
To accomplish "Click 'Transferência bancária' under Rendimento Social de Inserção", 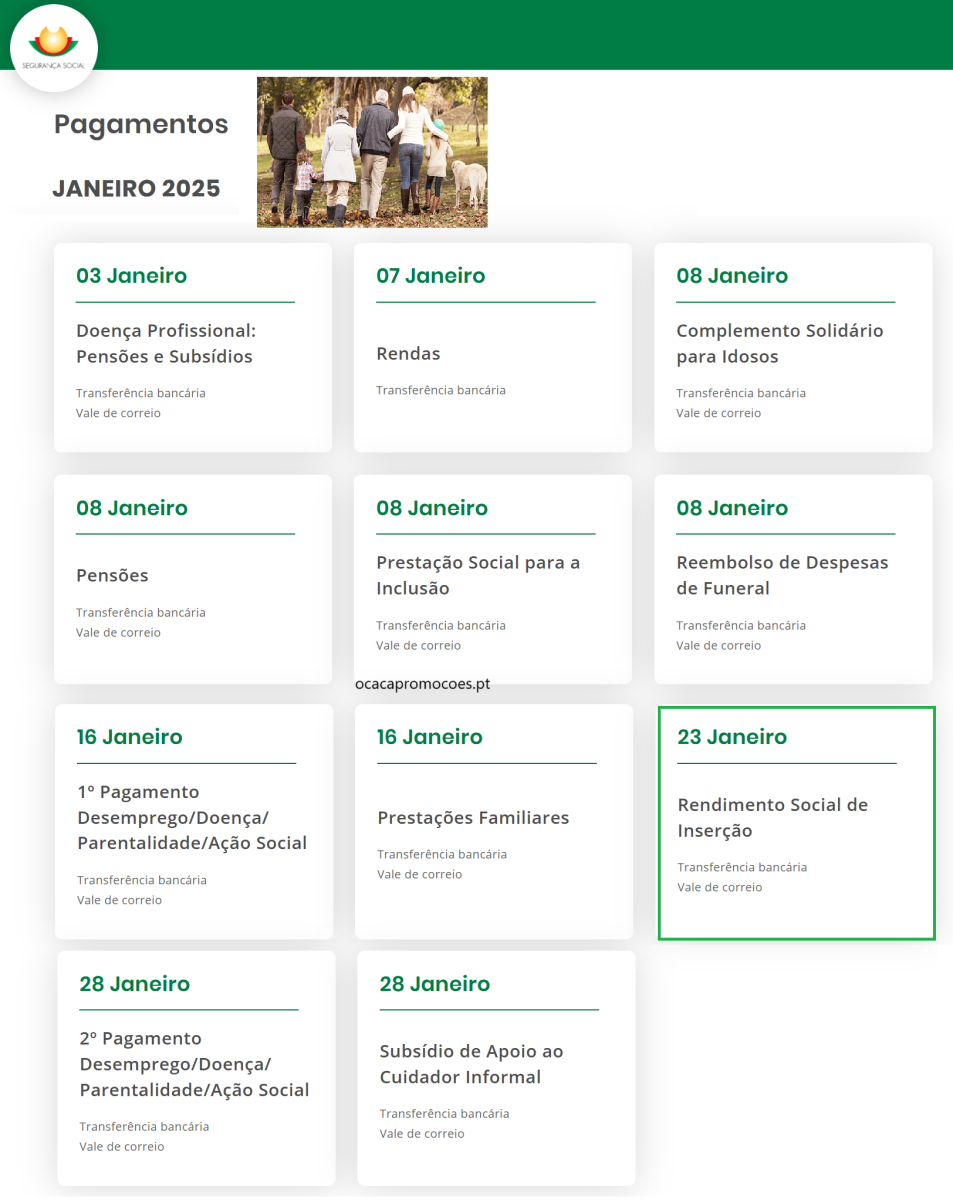I will click(x=742, y=867).
